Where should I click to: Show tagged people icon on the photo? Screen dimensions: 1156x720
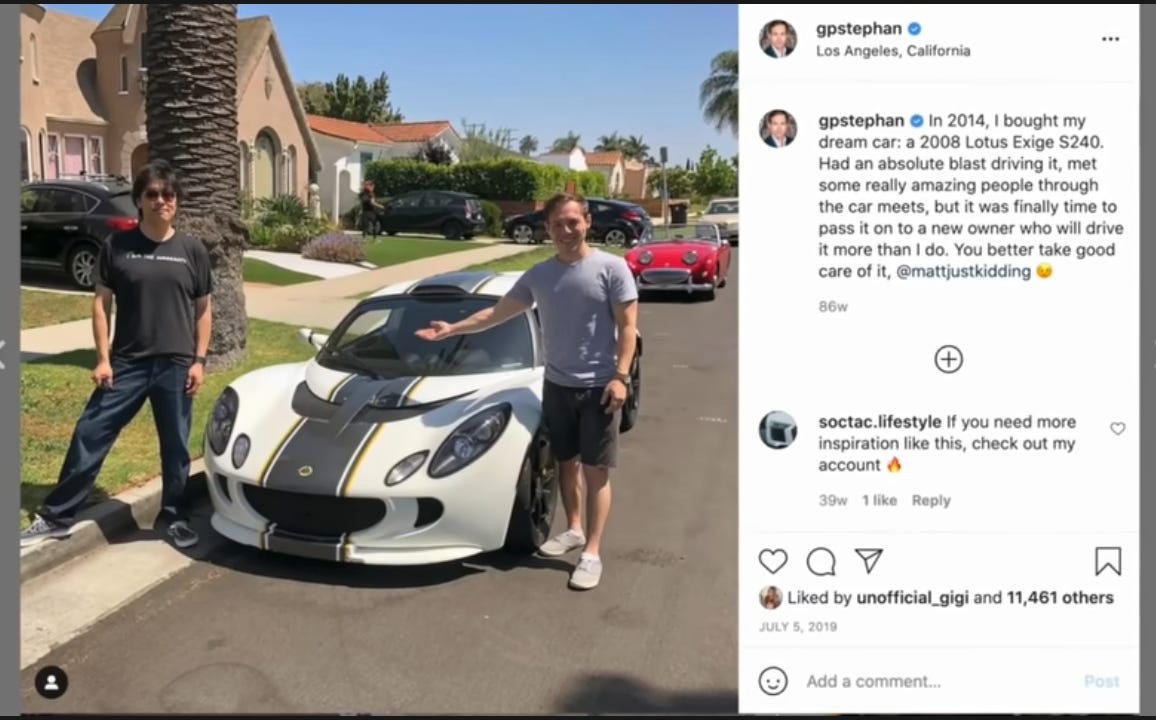[x=52, y=682]
